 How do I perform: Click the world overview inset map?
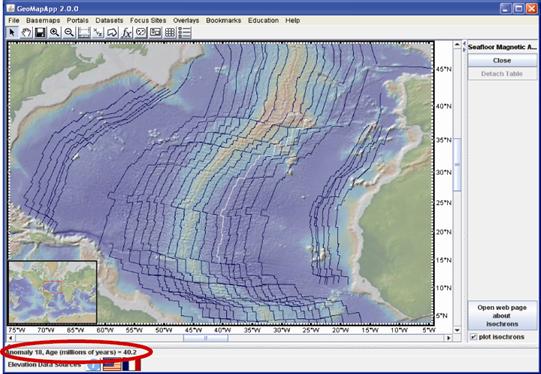click(x=52, y=292)
